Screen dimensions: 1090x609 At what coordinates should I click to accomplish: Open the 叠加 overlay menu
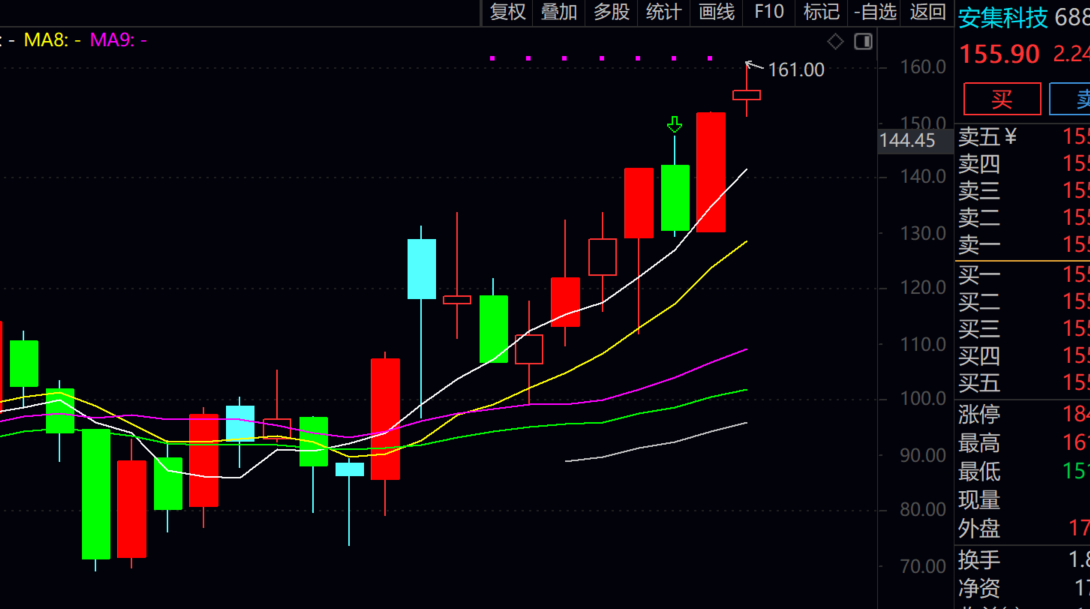point(559,12)
